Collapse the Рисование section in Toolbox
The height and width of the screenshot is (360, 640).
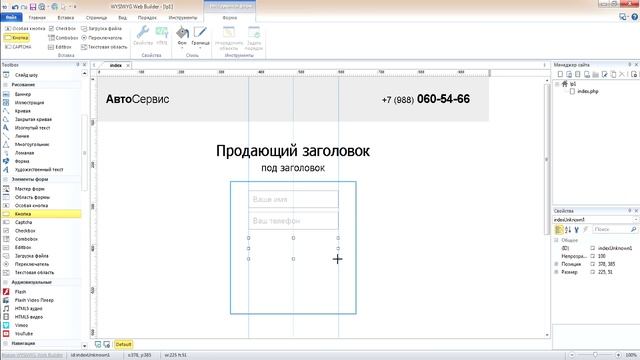click(6, 85)
